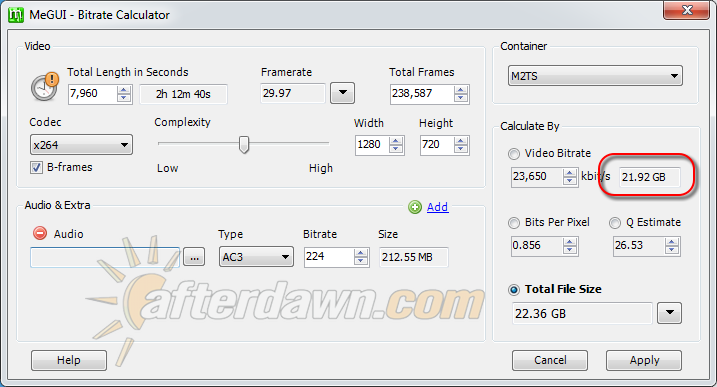Open the x264 Codec dropdown
Viewport: 717px width, 387px height.
click(81, 145)
